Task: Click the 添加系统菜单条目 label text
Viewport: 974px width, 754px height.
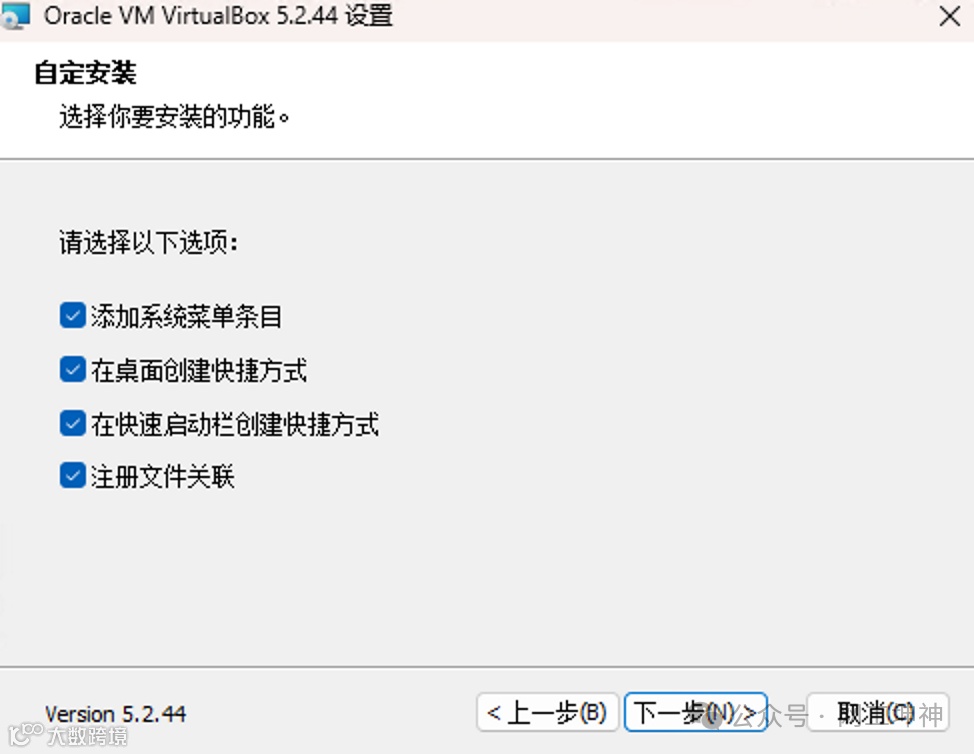Action: 186,316
